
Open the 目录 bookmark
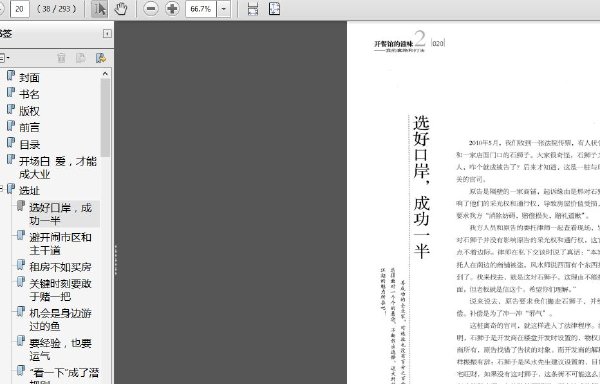29,145
